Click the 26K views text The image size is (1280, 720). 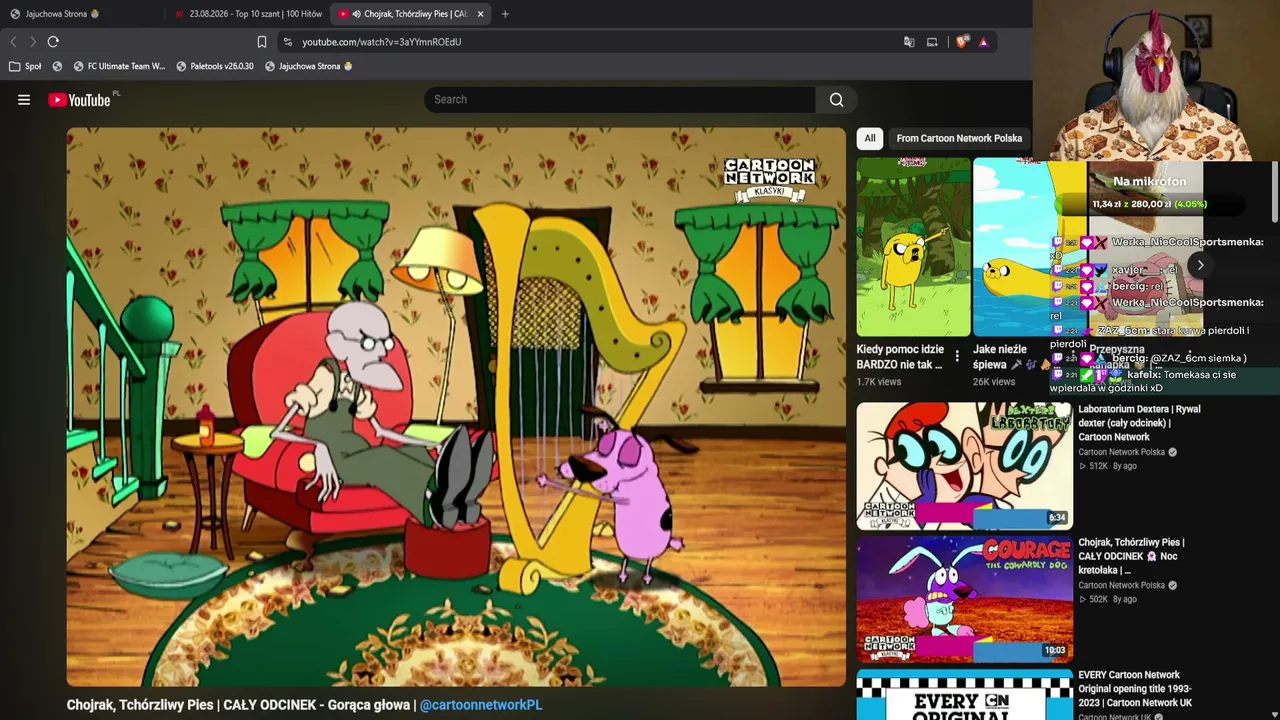pos(994,382)
